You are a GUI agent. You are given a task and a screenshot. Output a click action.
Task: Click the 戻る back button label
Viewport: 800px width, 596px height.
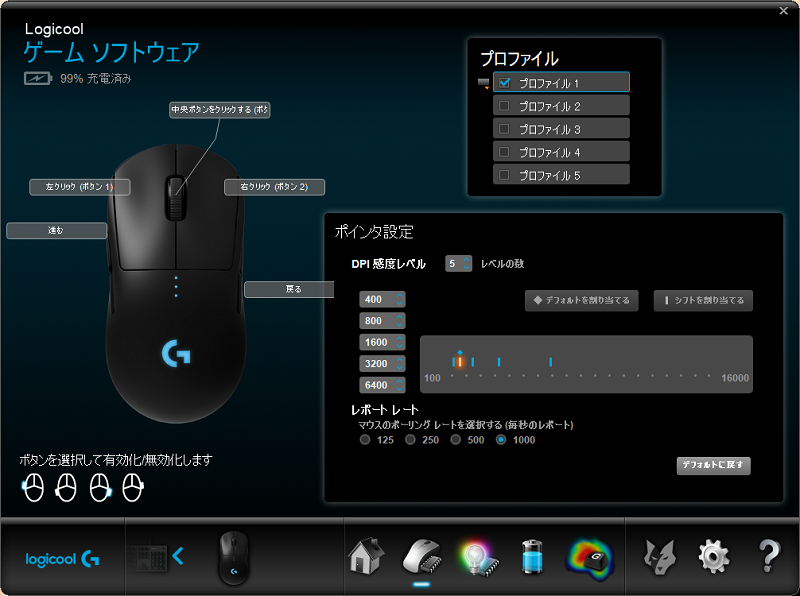tap(289, 289)
